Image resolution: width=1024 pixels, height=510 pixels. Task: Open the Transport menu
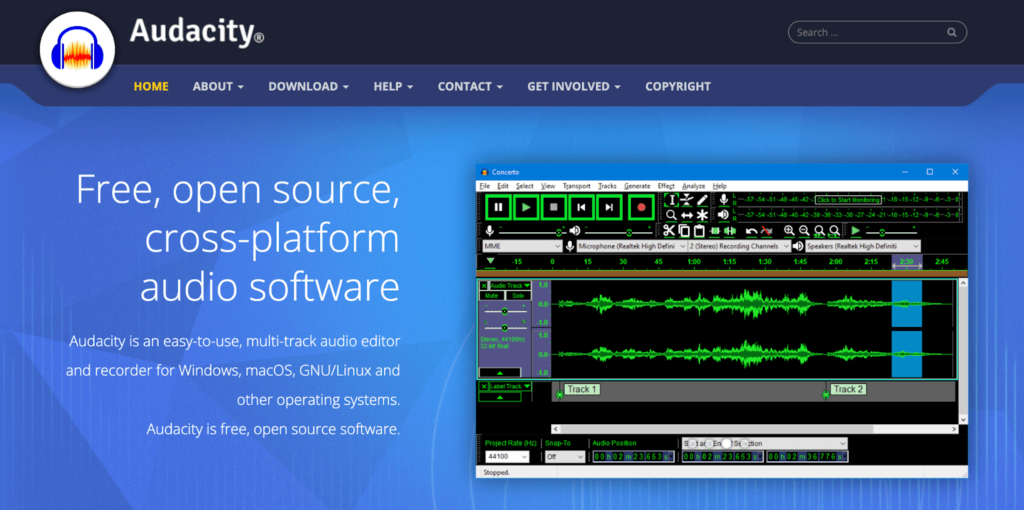click(x=577, y=186)
